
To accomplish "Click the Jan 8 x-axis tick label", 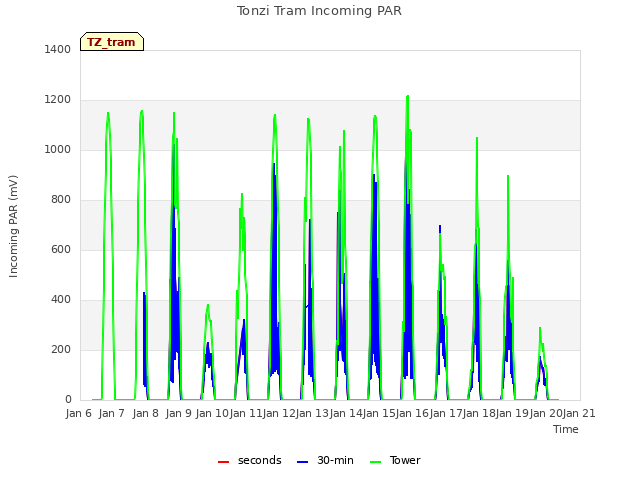I will point(146,413).
